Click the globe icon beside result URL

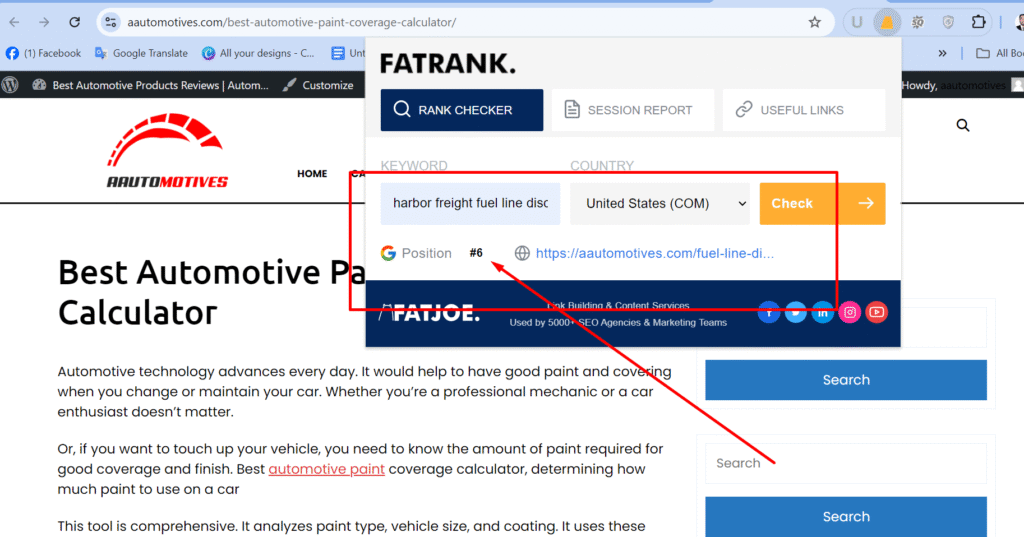tap(522, 253)
